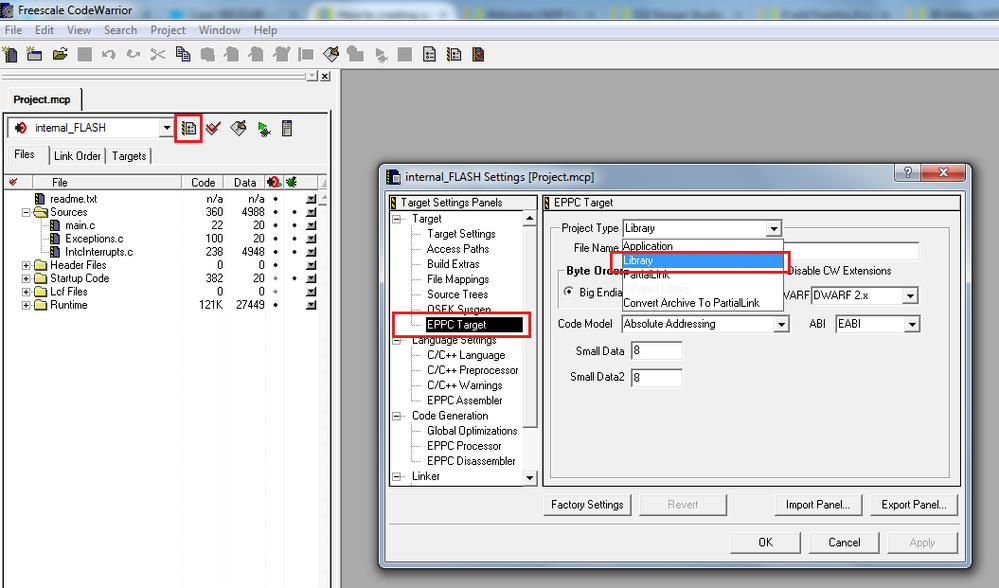The image size is (999, 588).
Task: Open the Project Inspector icon
Action: coord(287,129)
